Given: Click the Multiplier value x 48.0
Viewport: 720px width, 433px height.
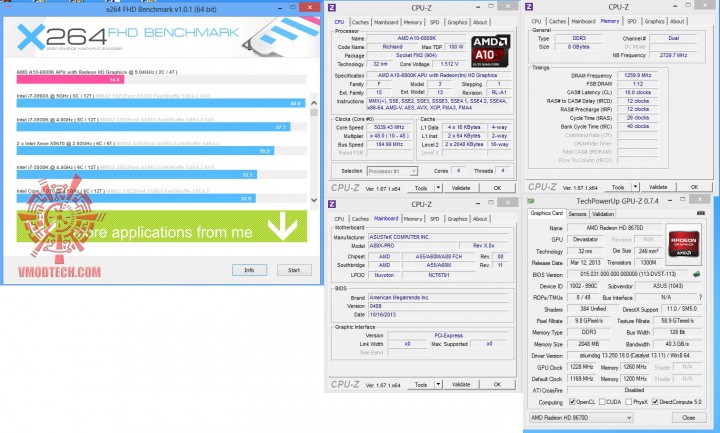Looking at the screenshot, I should (x=389, y=136).
